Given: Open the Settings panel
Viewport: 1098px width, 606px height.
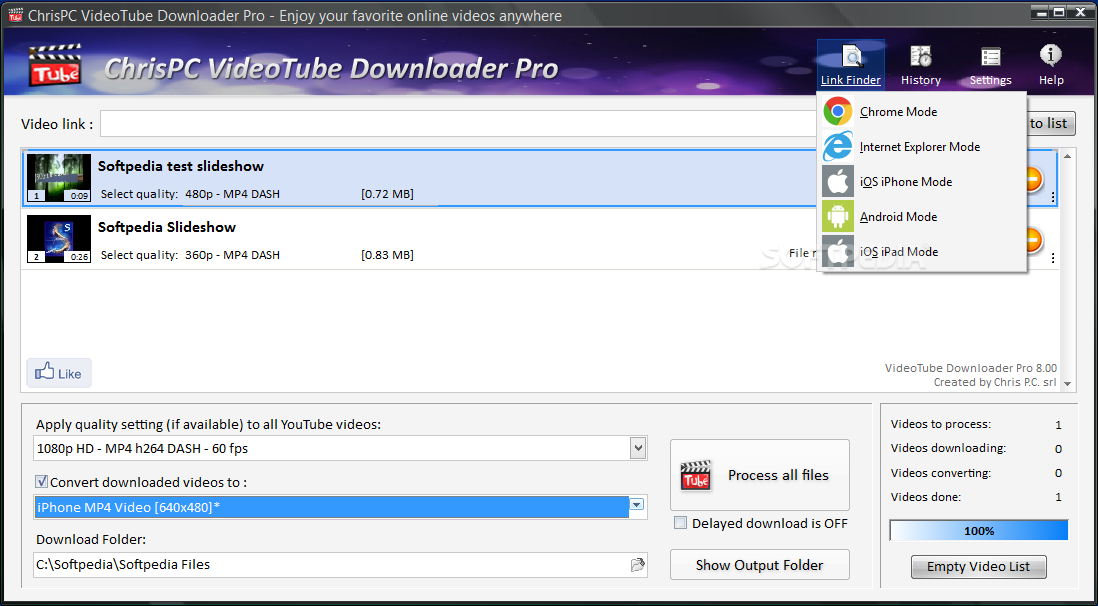Looking at the screenshot, I should [x=990, y=65].
